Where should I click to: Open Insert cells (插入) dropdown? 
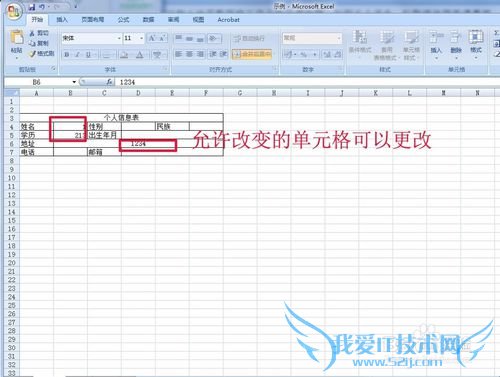(436, 45)
